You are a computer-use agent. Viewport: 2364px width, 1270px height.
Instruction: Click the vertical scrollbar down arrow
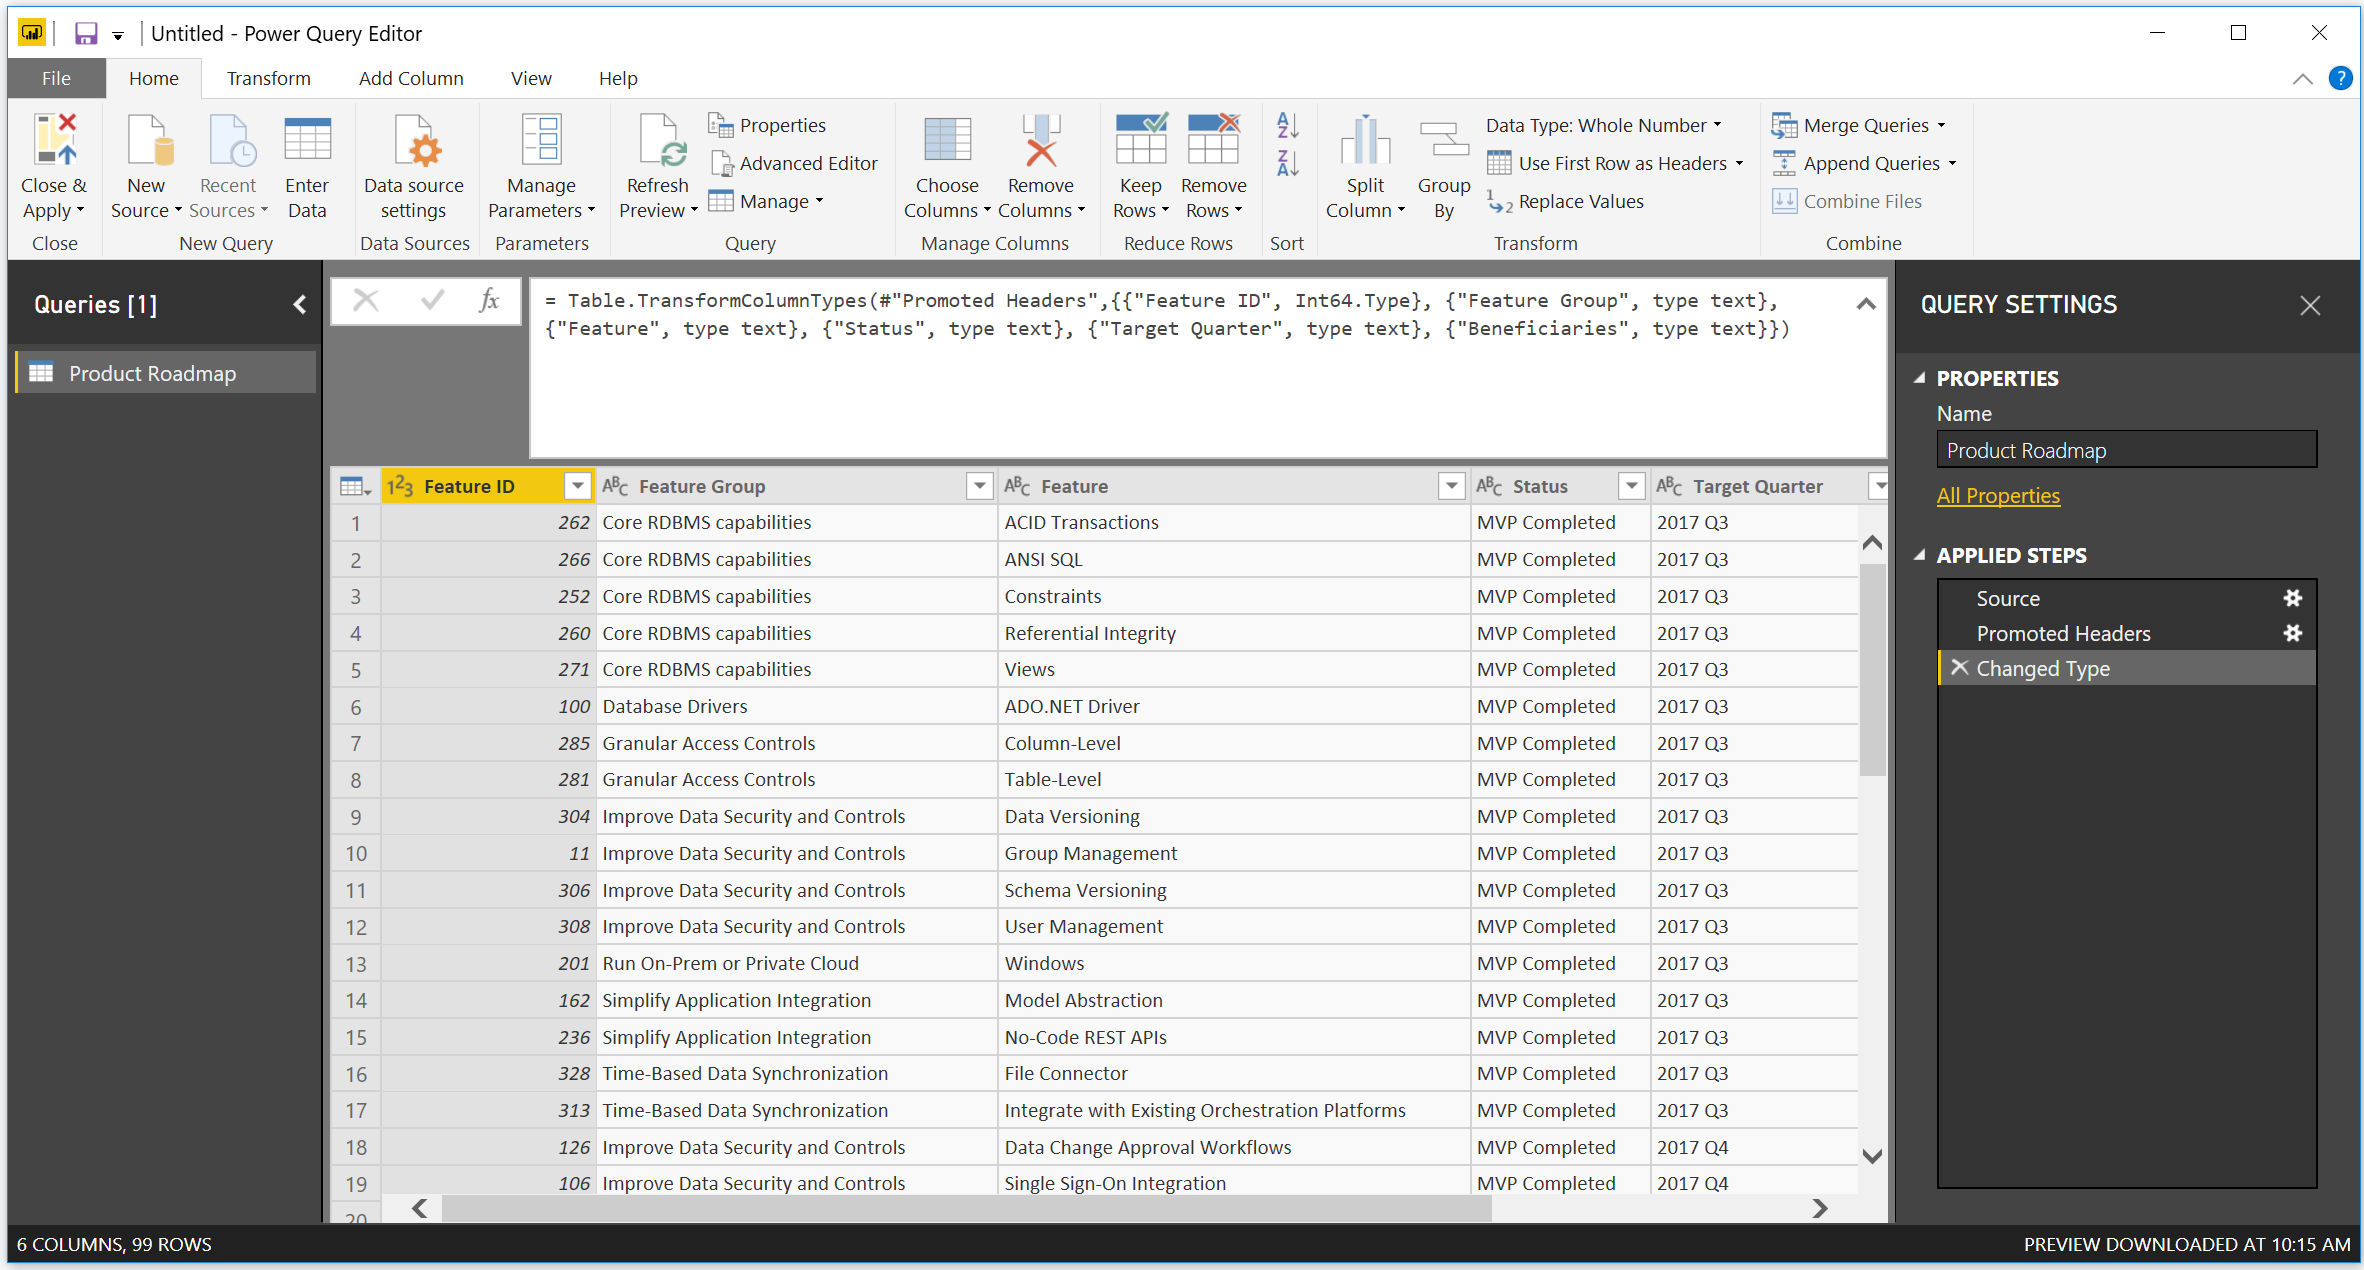pyautogui.click(x=1872, y=1156)
